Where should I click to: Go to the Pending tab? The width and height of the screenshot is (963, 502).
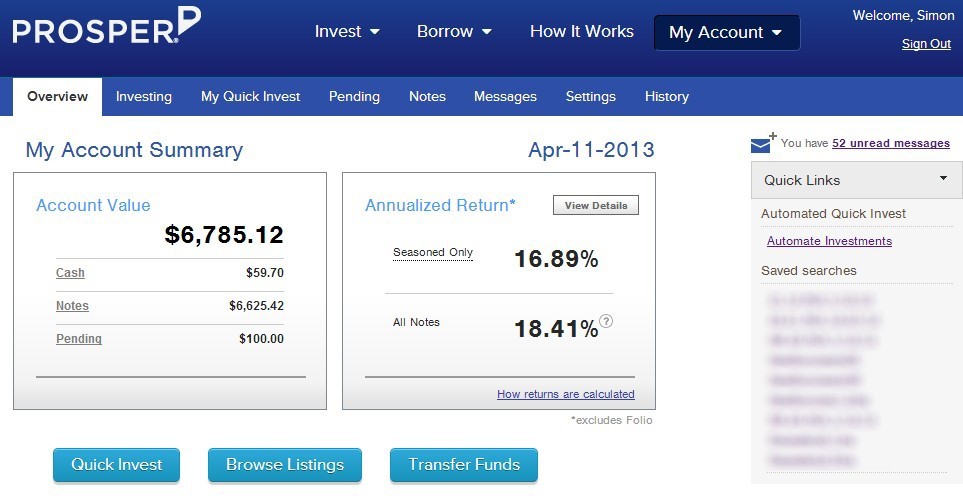click(354, 96)
